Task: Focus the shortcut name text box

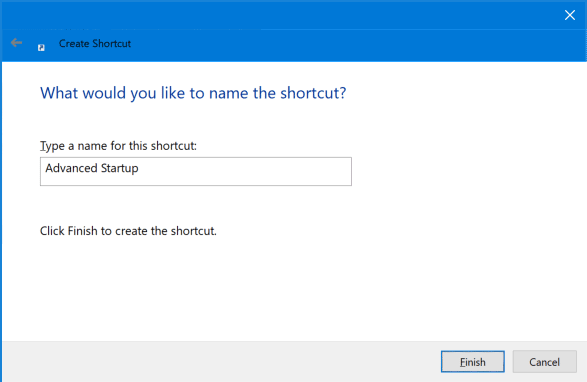Action: (x=196, y=172)
